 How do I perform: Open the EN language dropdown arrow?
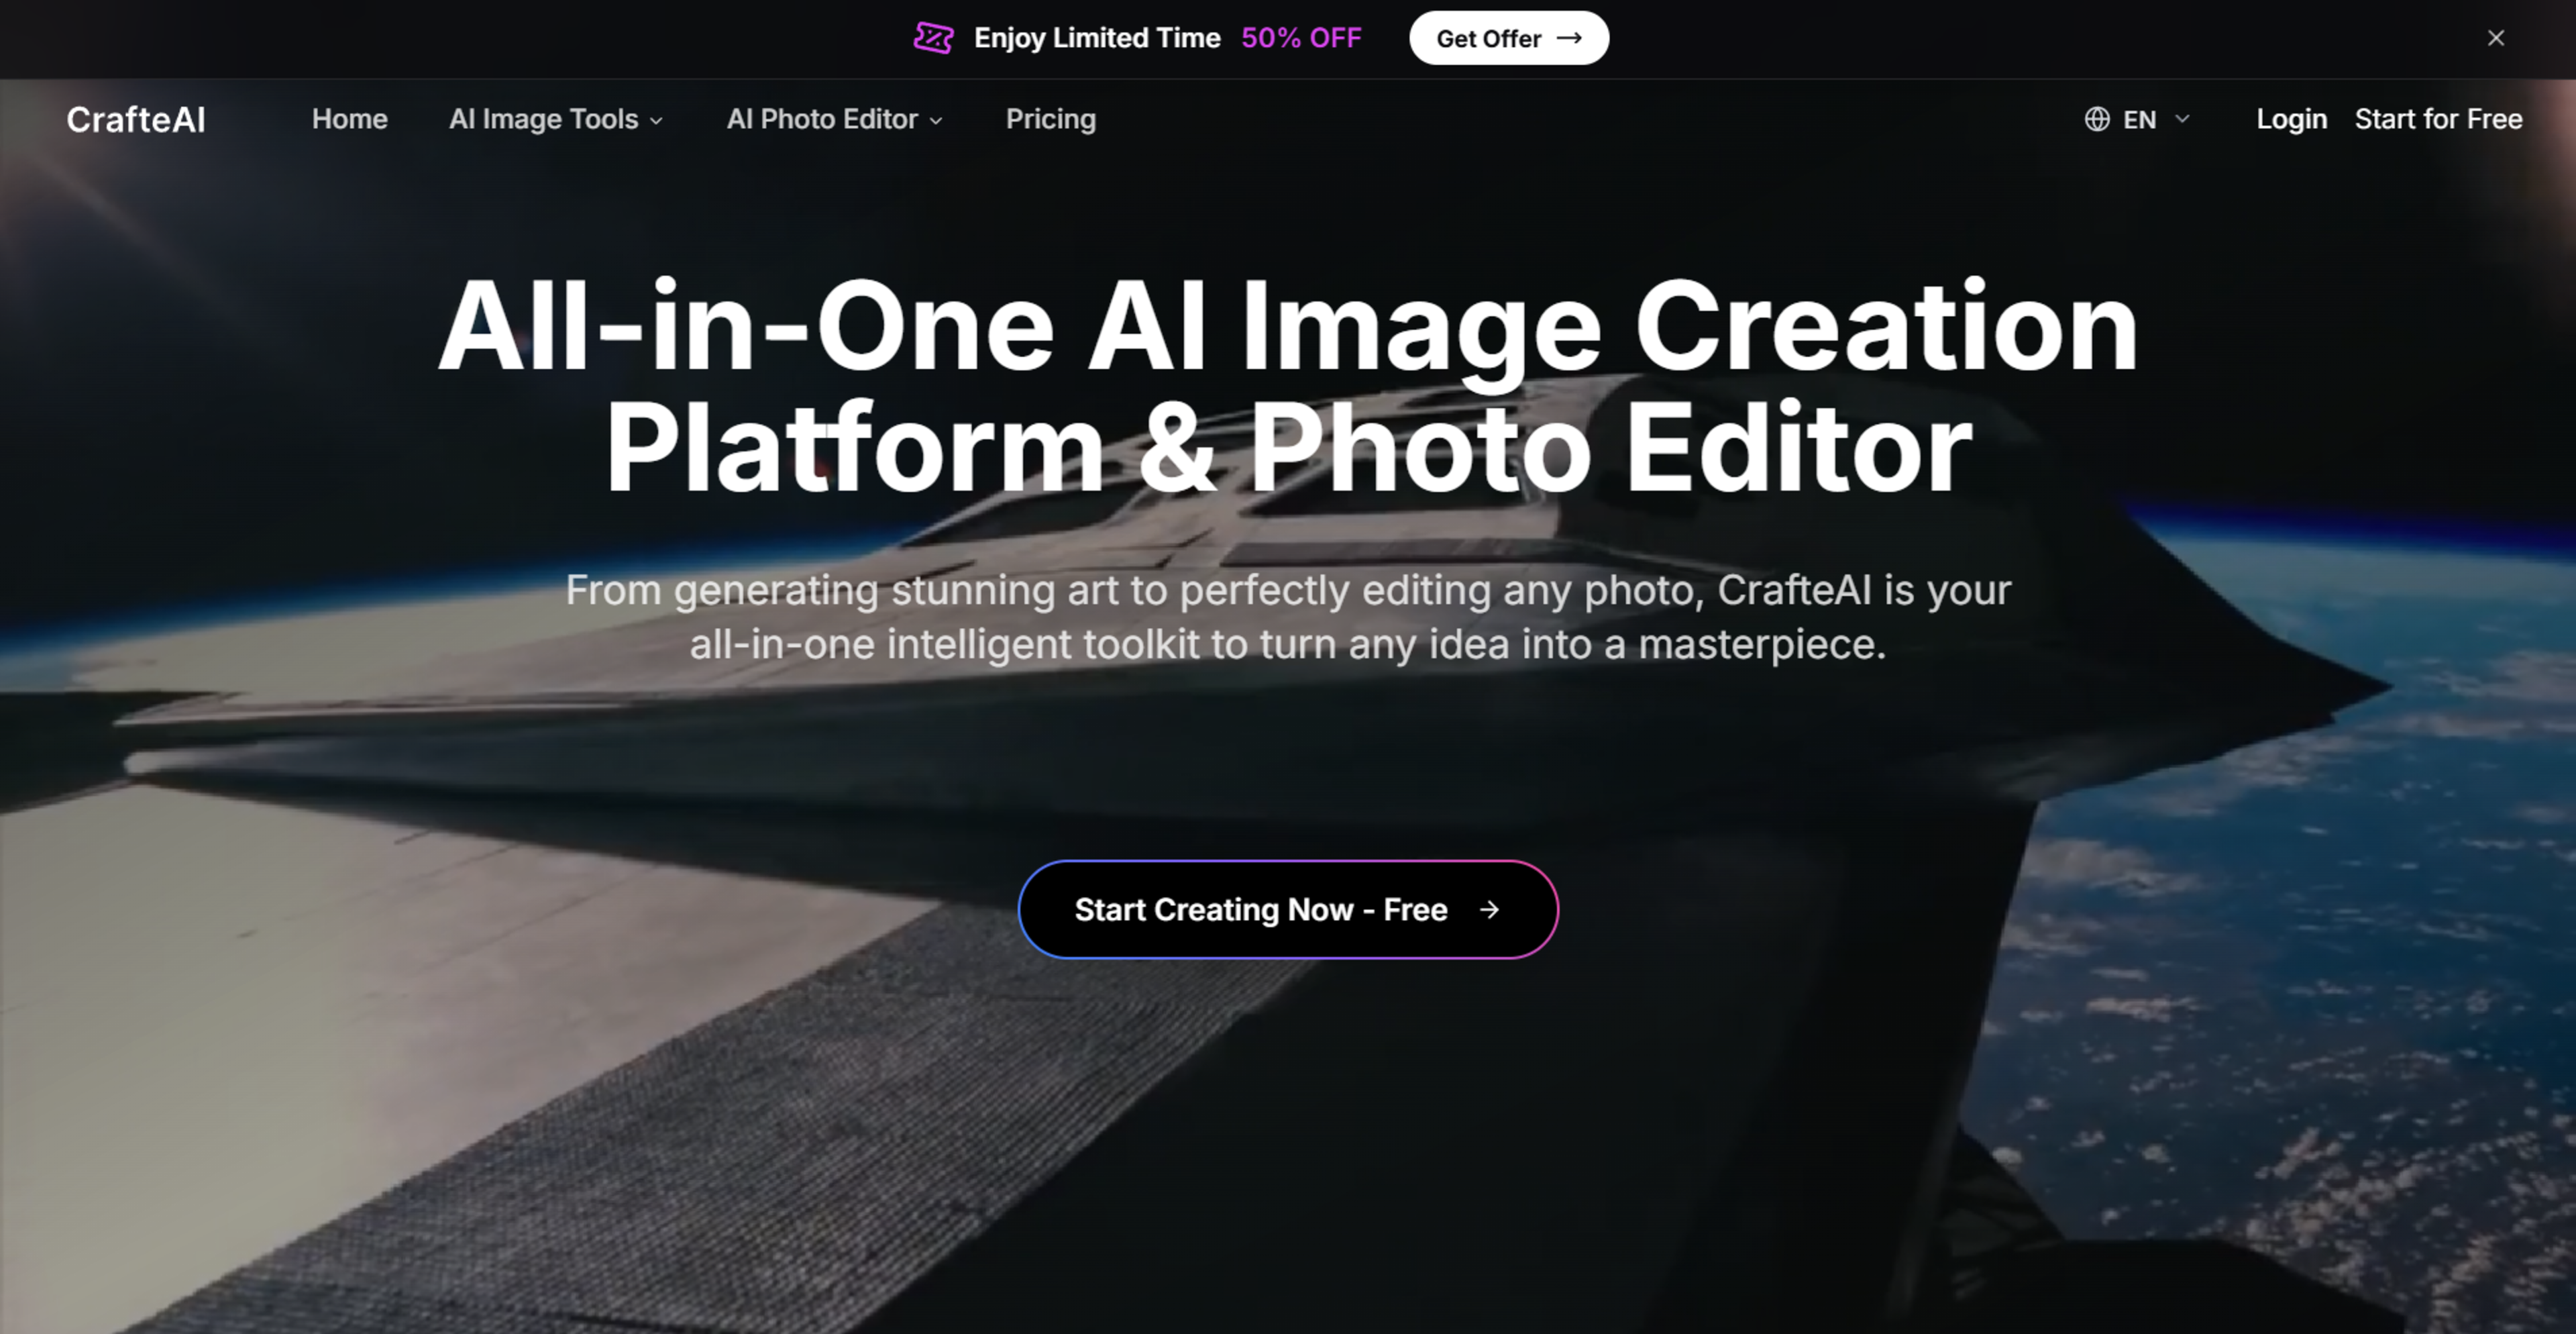(2182, 119)
